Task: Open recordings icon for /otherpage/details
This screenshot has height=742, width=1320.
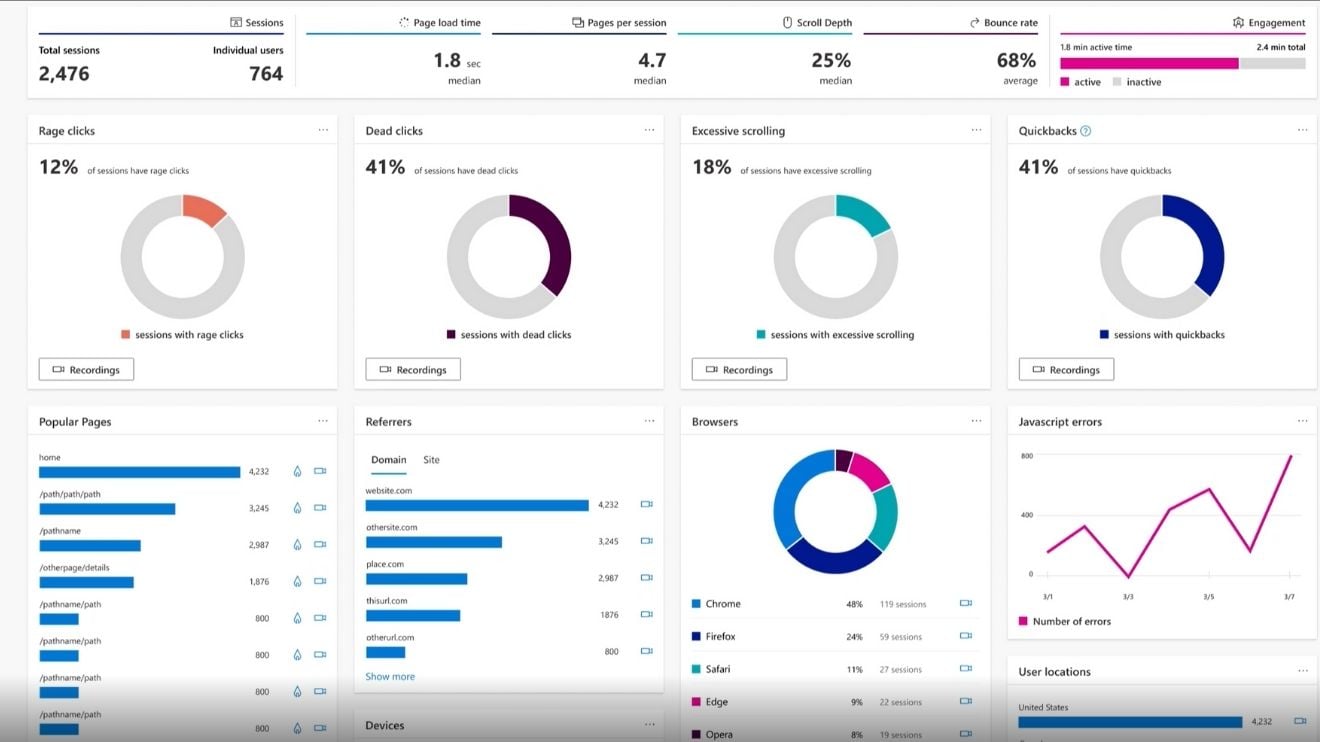Action: [x=320, y=581]
